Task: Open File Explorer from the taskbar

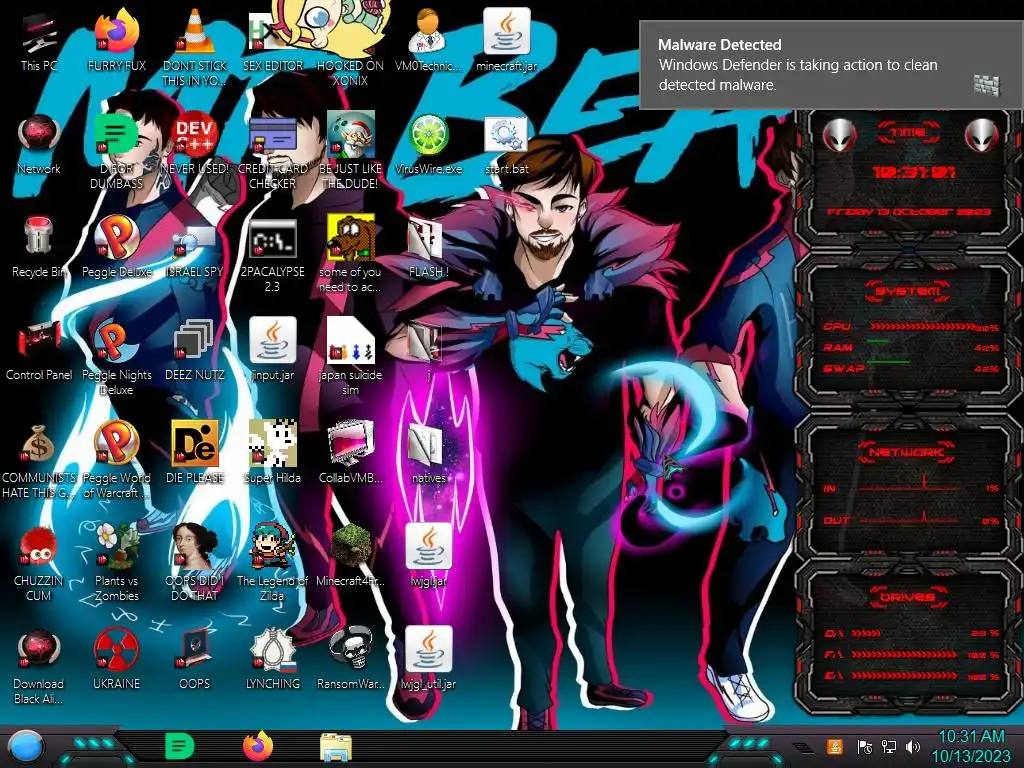Action: coord(336,747)
